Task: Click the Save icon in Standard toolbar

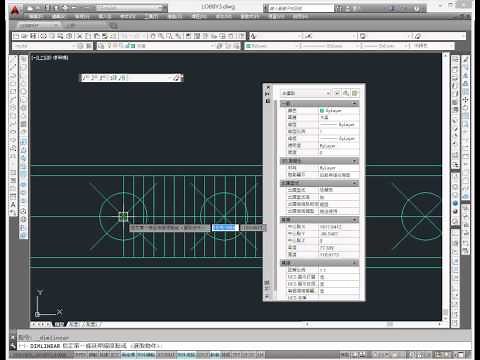Action: tap(33, 36)
